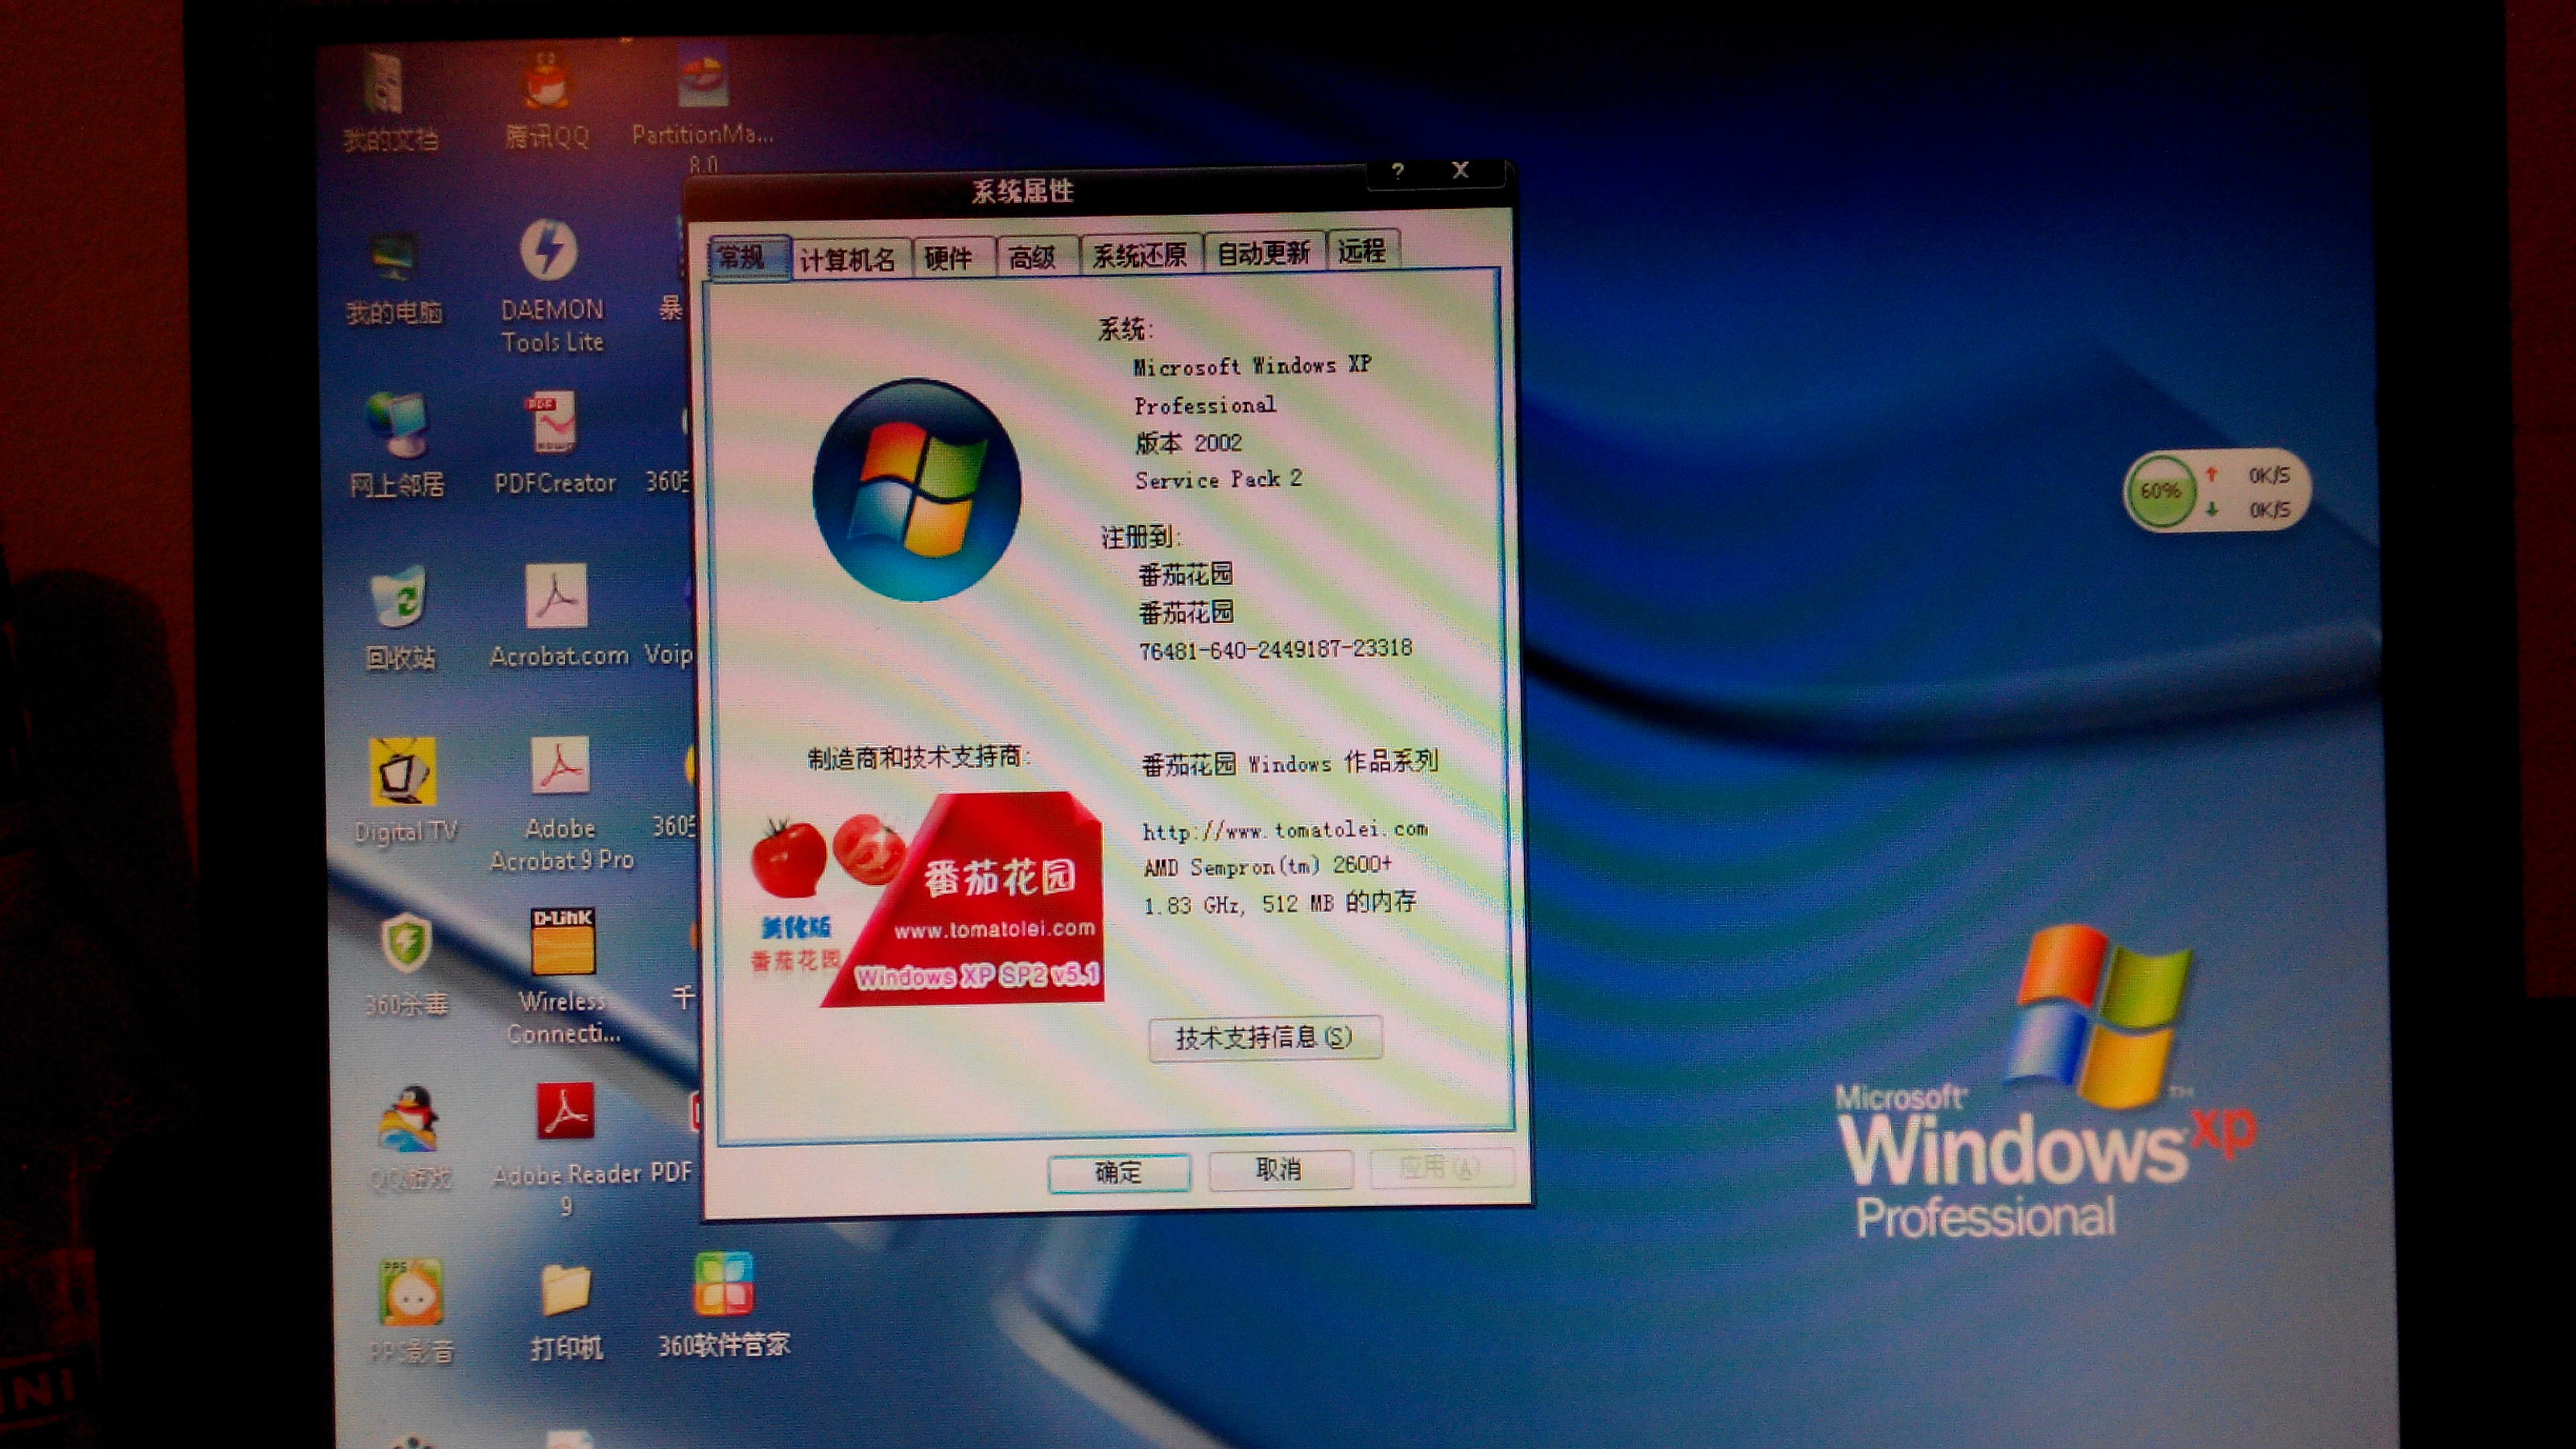Screen dimensions: 2576x1449
Task: Launch PPS影音 desktop icon
Action: point(411,1312)
